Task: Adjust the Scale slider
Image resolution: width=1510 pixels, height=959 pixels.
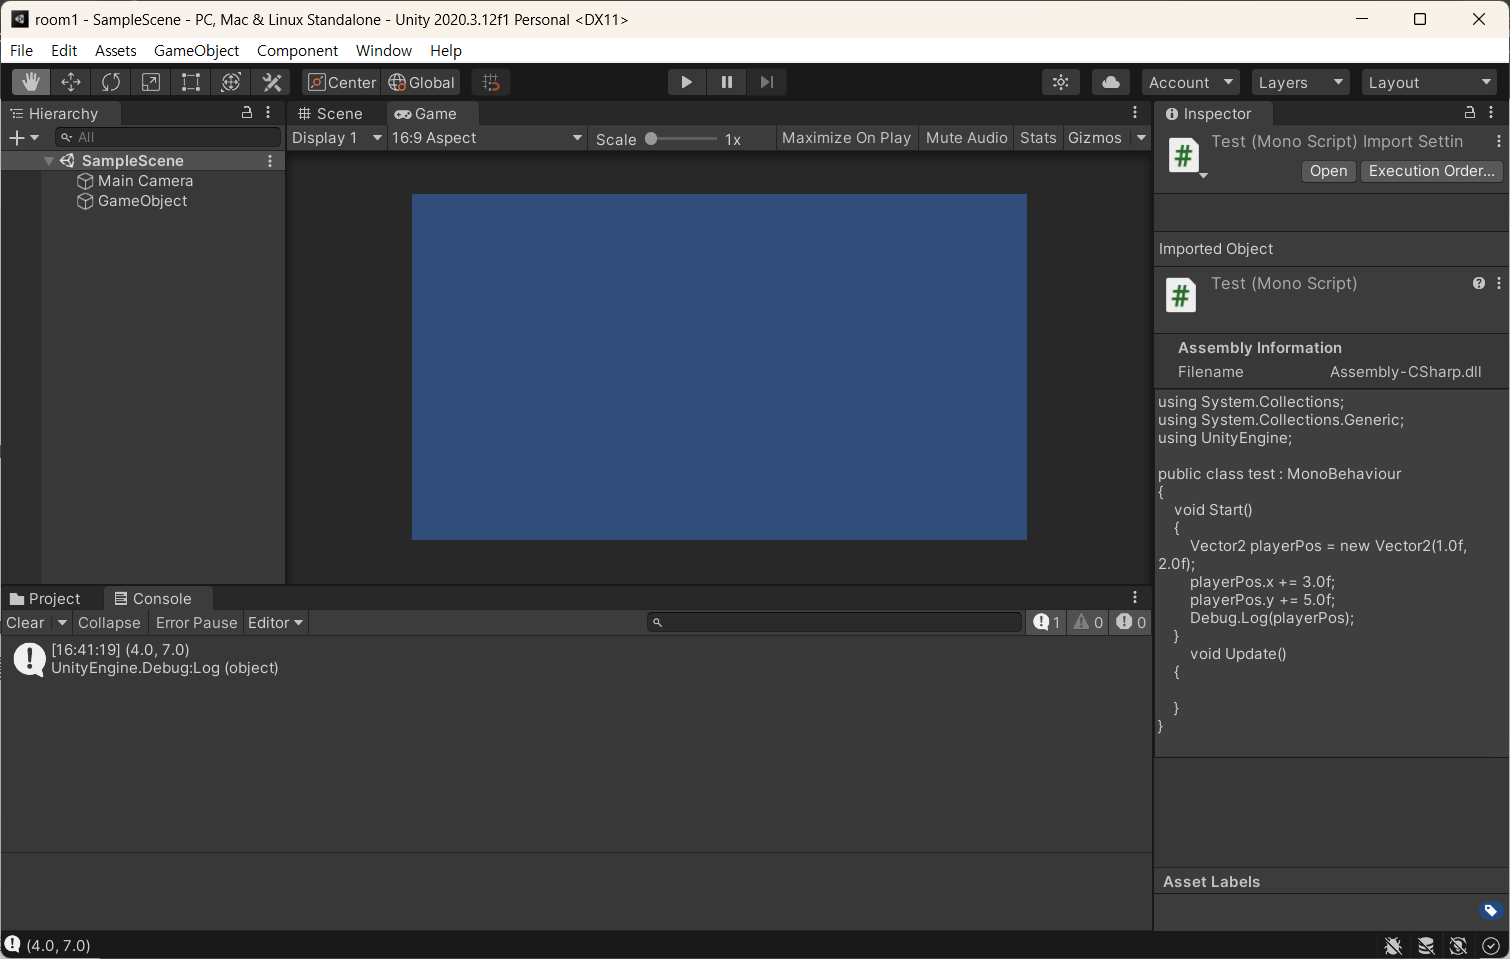Action: click(683, 139)
